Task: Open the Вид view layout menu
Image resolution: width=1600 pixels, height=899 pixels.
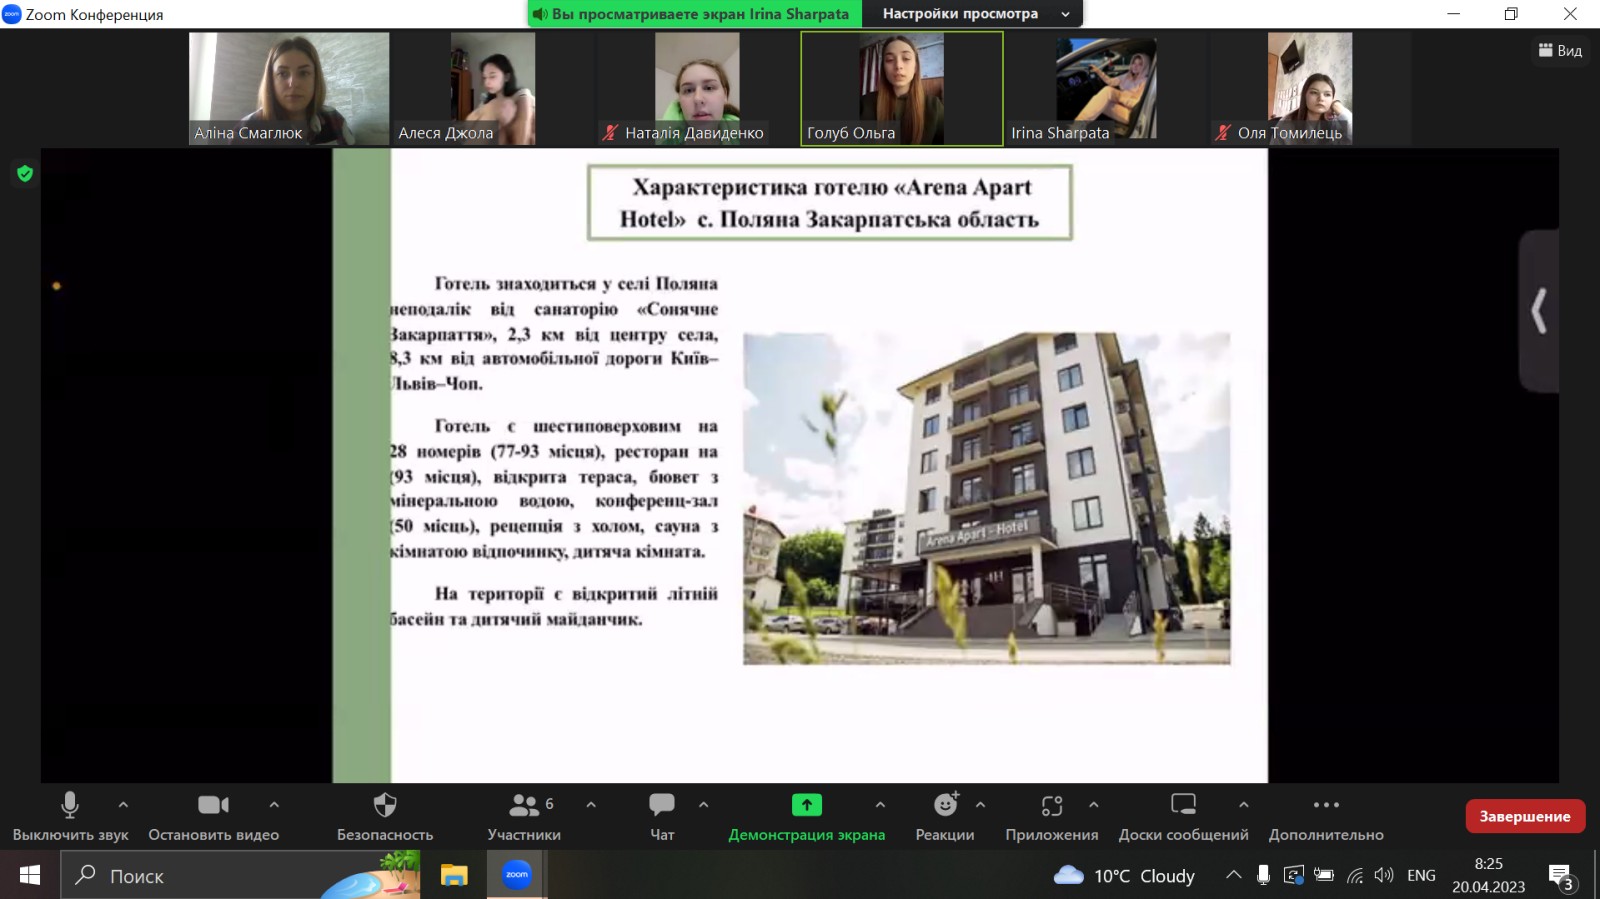Action: pos(1560,51)
